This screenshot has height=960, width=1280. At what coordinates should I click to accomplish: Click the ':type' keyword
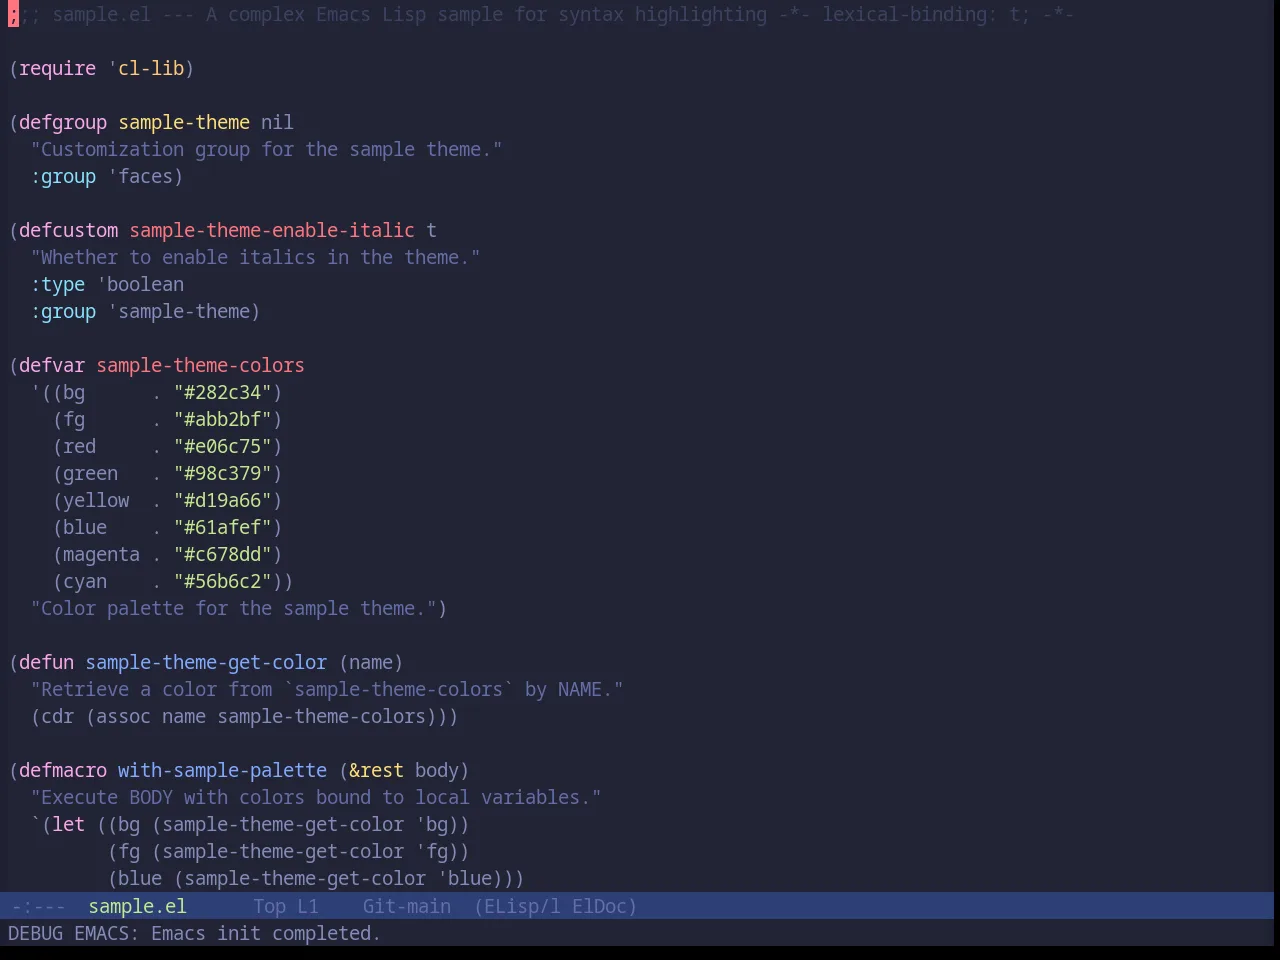pyautogui.click(x=57, y=284)
